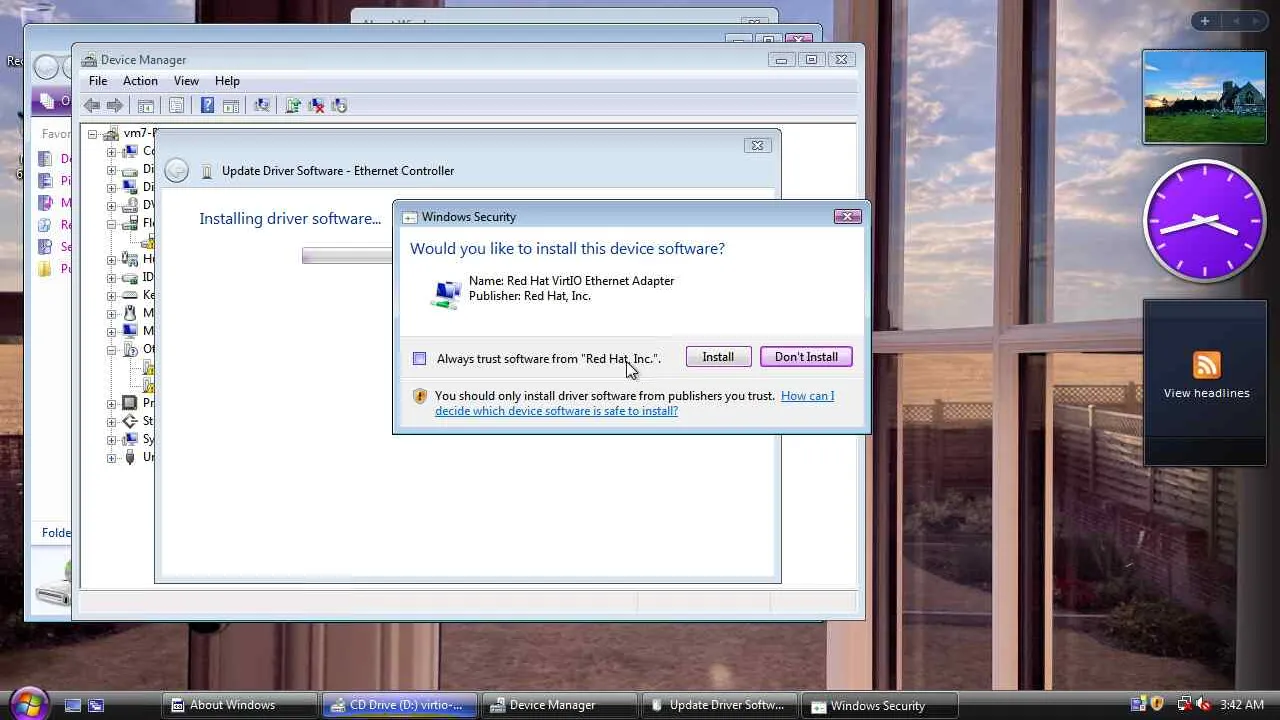The width and height of the screenshot is (1280, 720).
Task: Open the 'How can I decide which device software is safe' link
Action: 634,403
